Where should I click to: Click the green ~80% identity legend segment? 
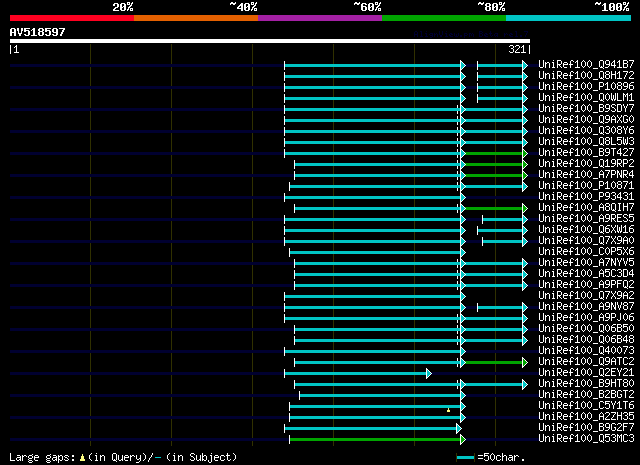444,18
